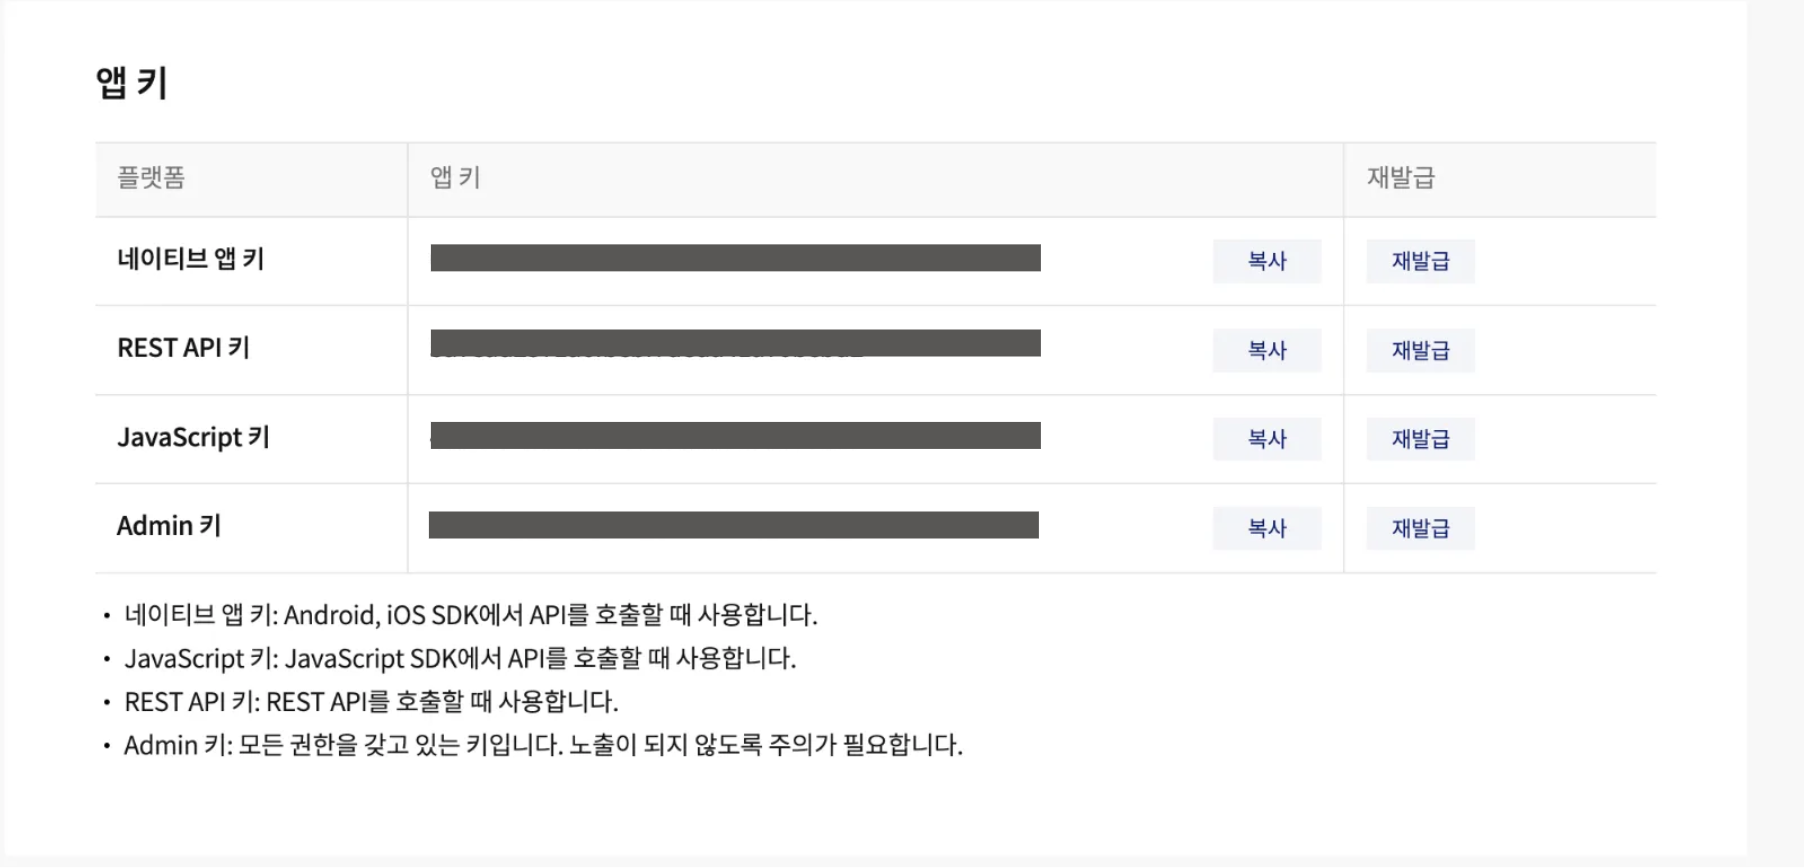Screen dimensions: 1804x868
Task: Click the Admin 키 row label
Action: tap(169, 526)
